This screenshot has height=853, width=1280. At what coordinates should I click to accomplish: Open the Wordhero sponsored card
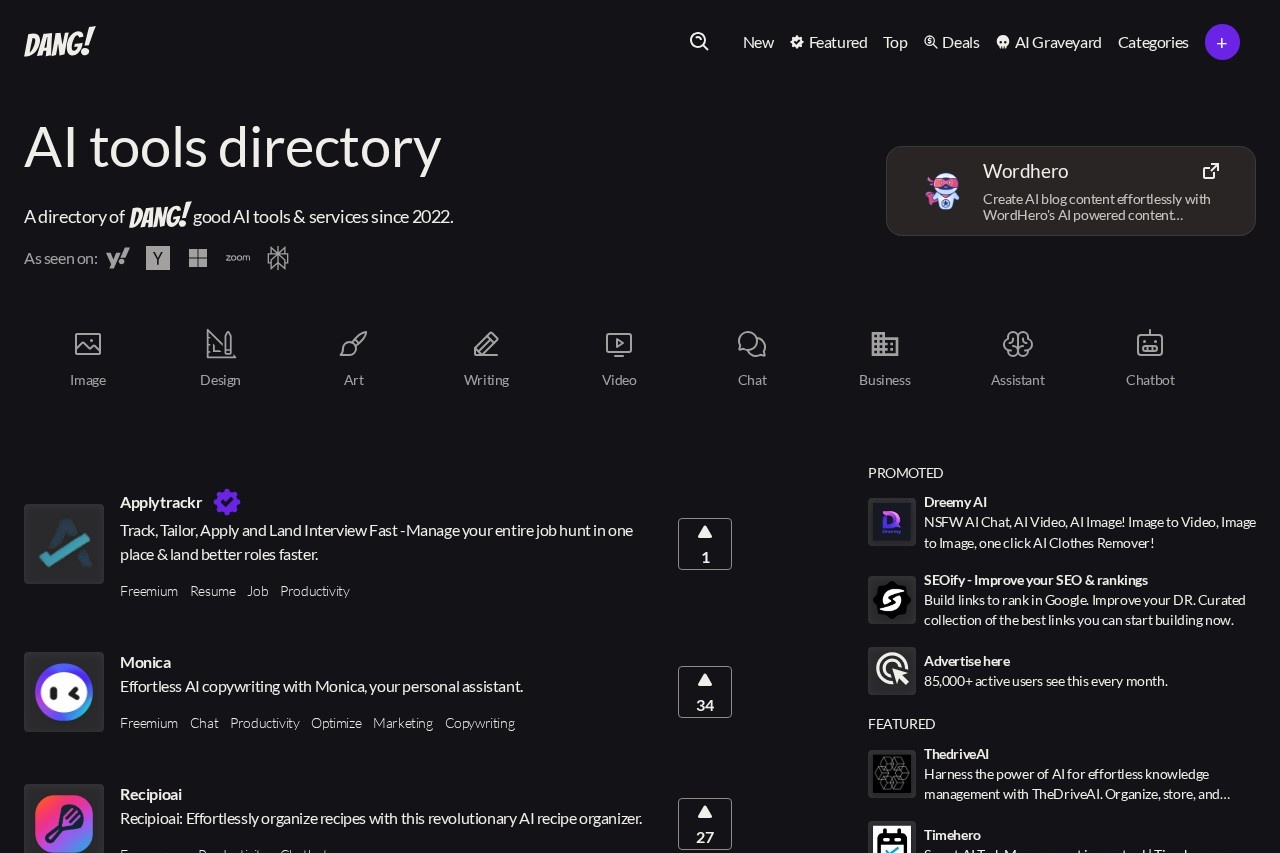[1070, 191]
